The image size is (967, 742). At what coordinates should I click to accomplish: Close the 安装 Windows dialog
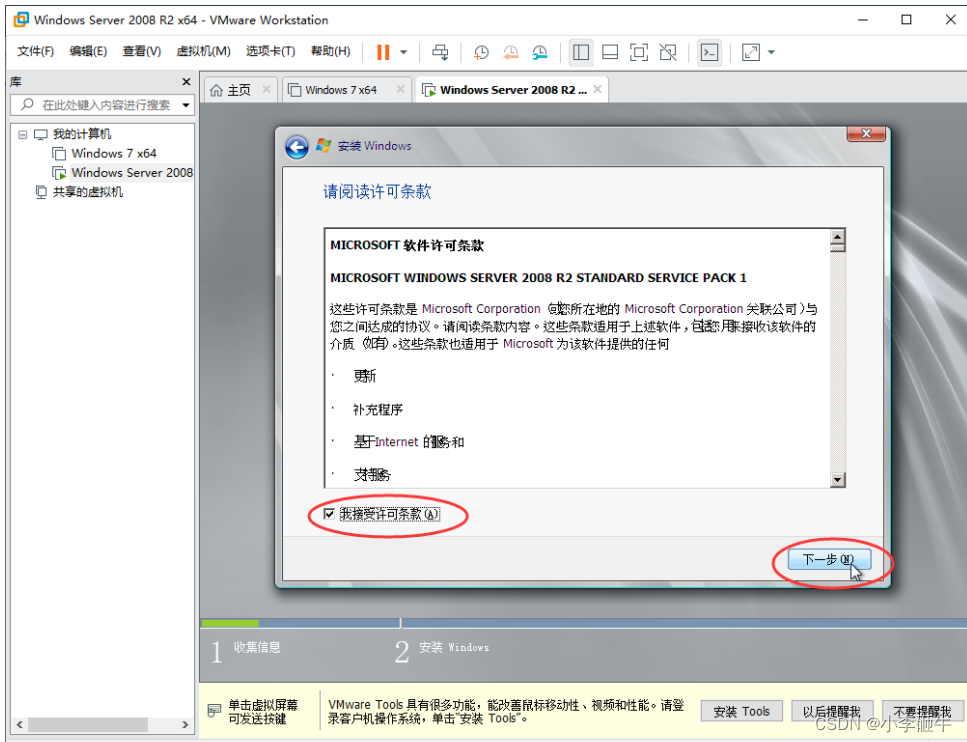[x=866, y=133]
